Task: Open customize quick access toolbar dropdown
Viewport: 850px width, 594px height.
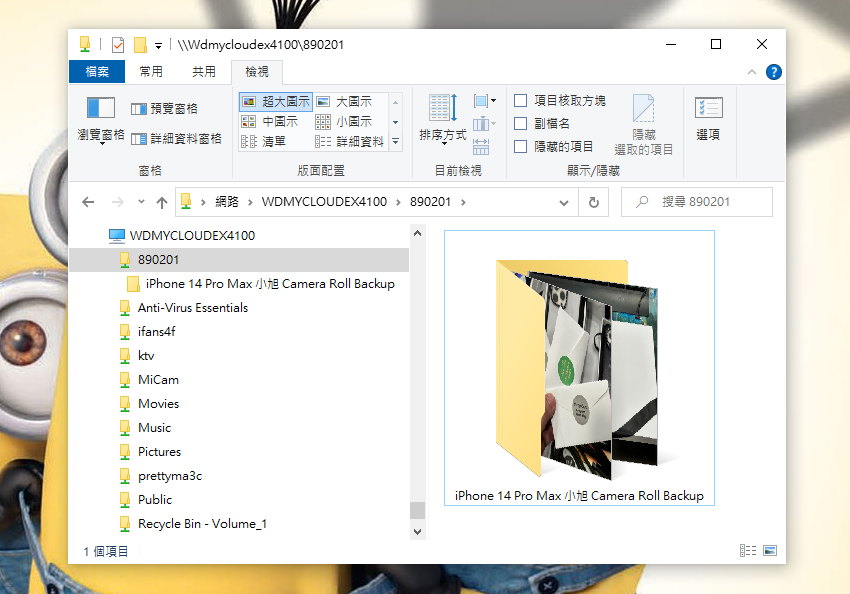Action: coord(158,46)
